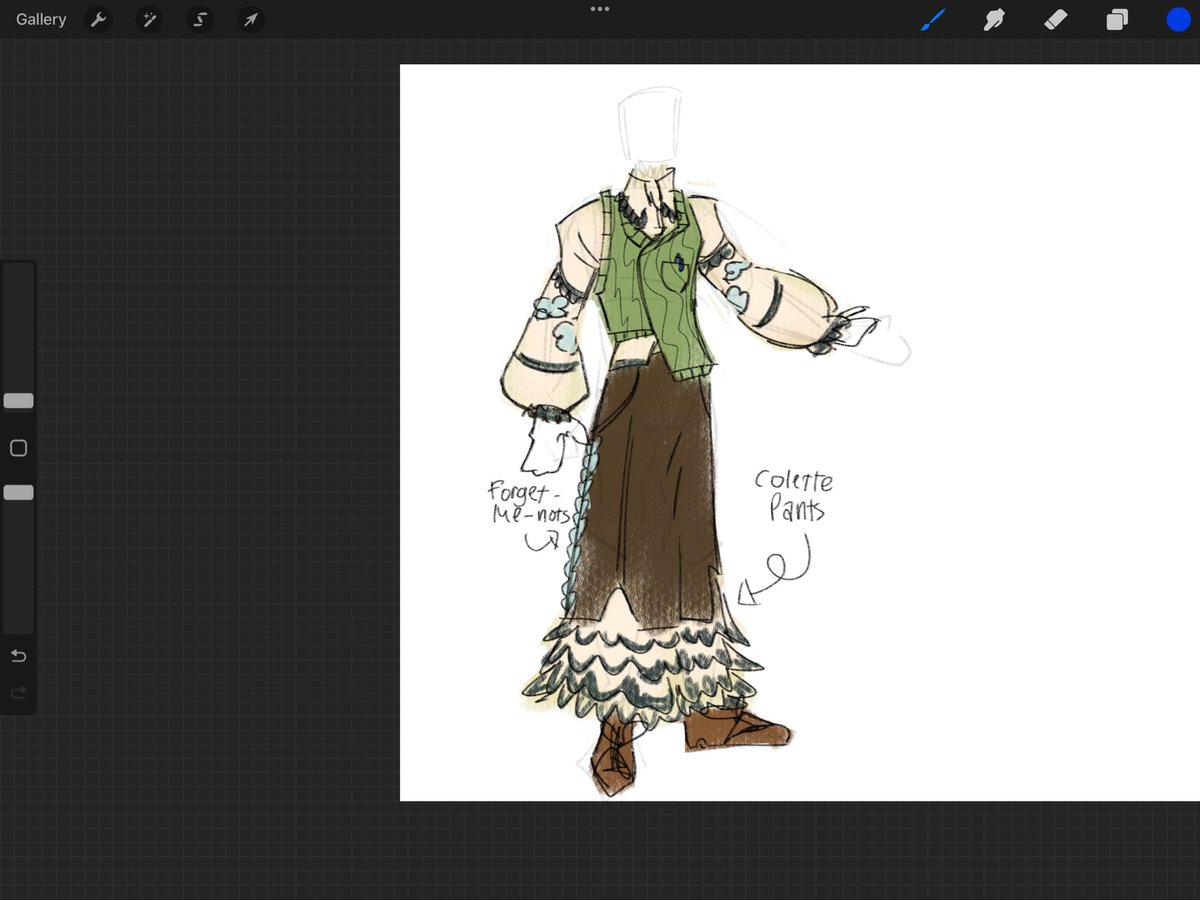Image resolution: width=1200 pixels, height=900 pixels.
Task: Open the Selection tool
Action: 199,19
